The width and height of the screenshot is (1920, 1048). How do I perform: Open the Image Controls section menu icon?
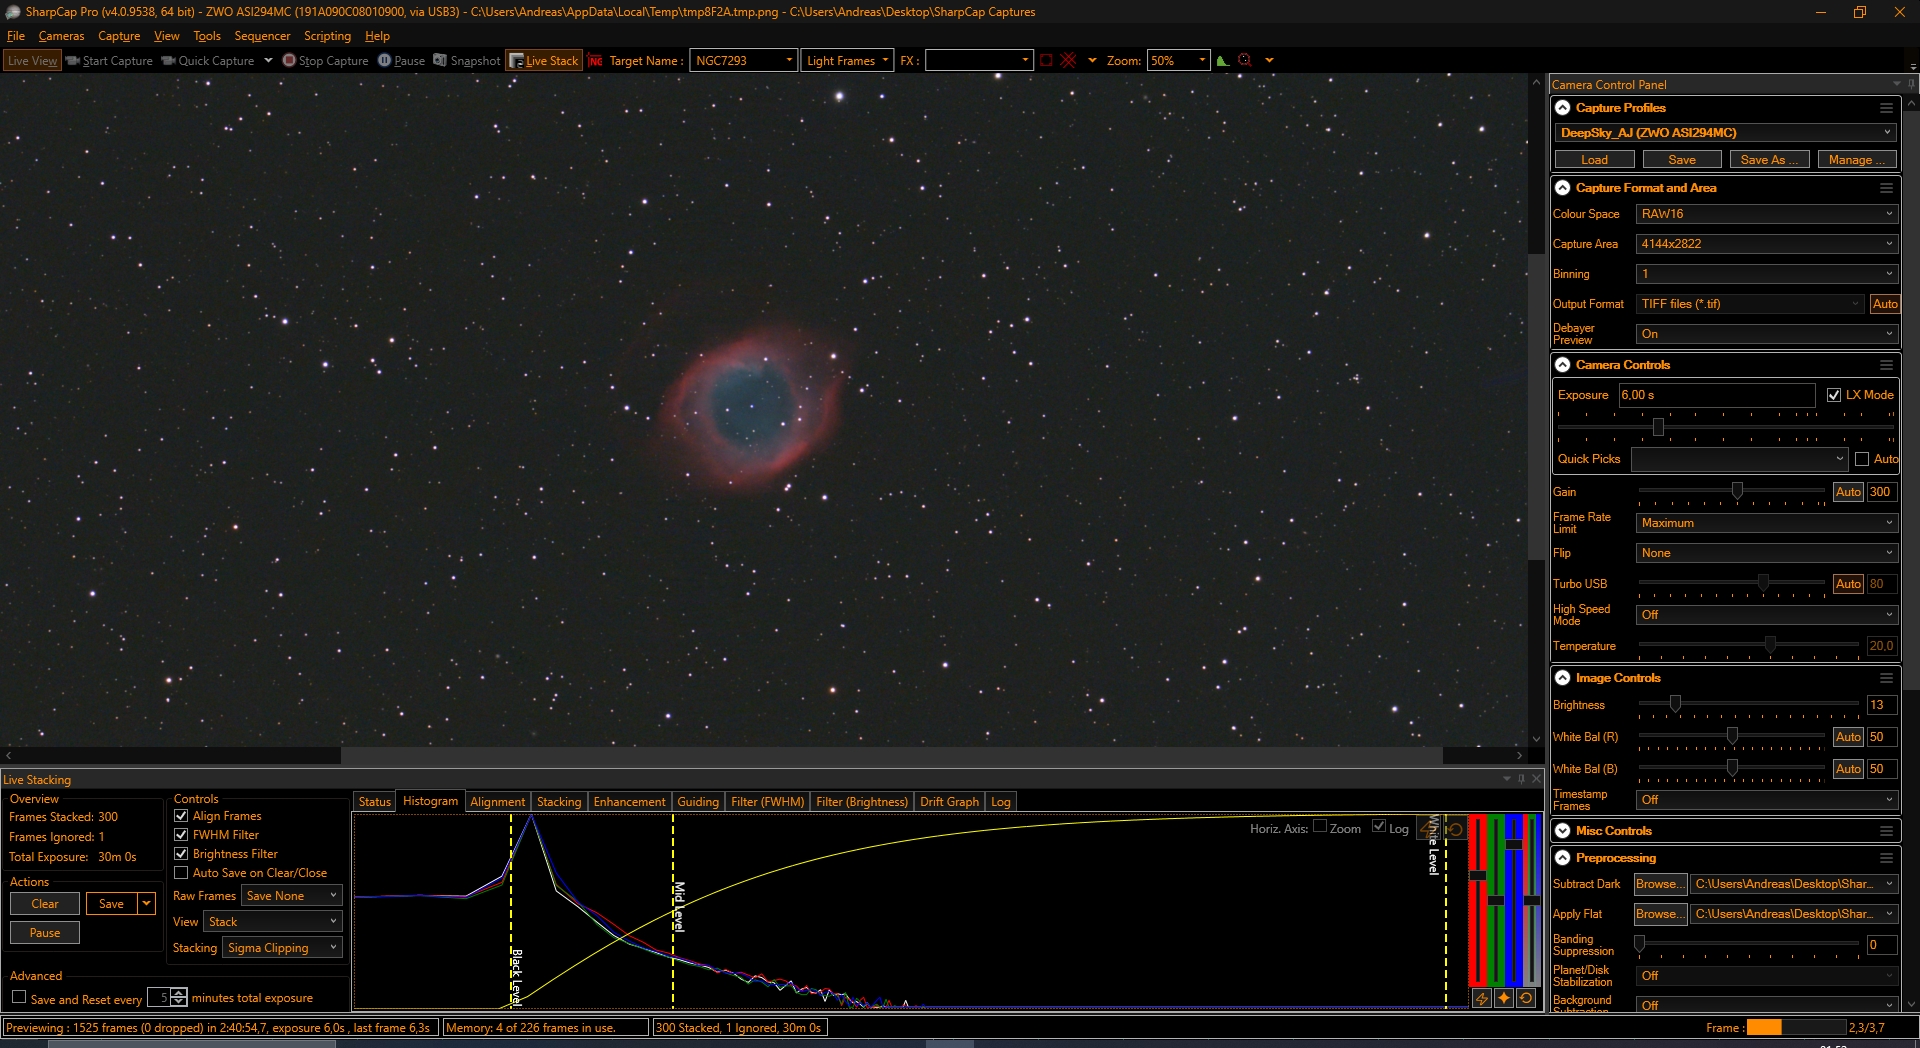(x=1886, y=678)
